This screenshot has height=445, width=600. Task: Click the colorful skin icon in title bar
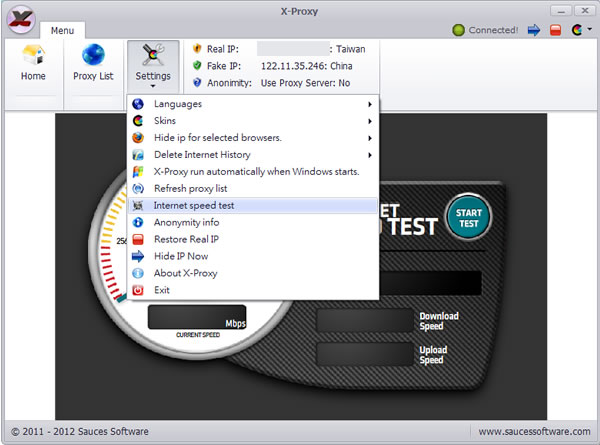pos(577,29)
